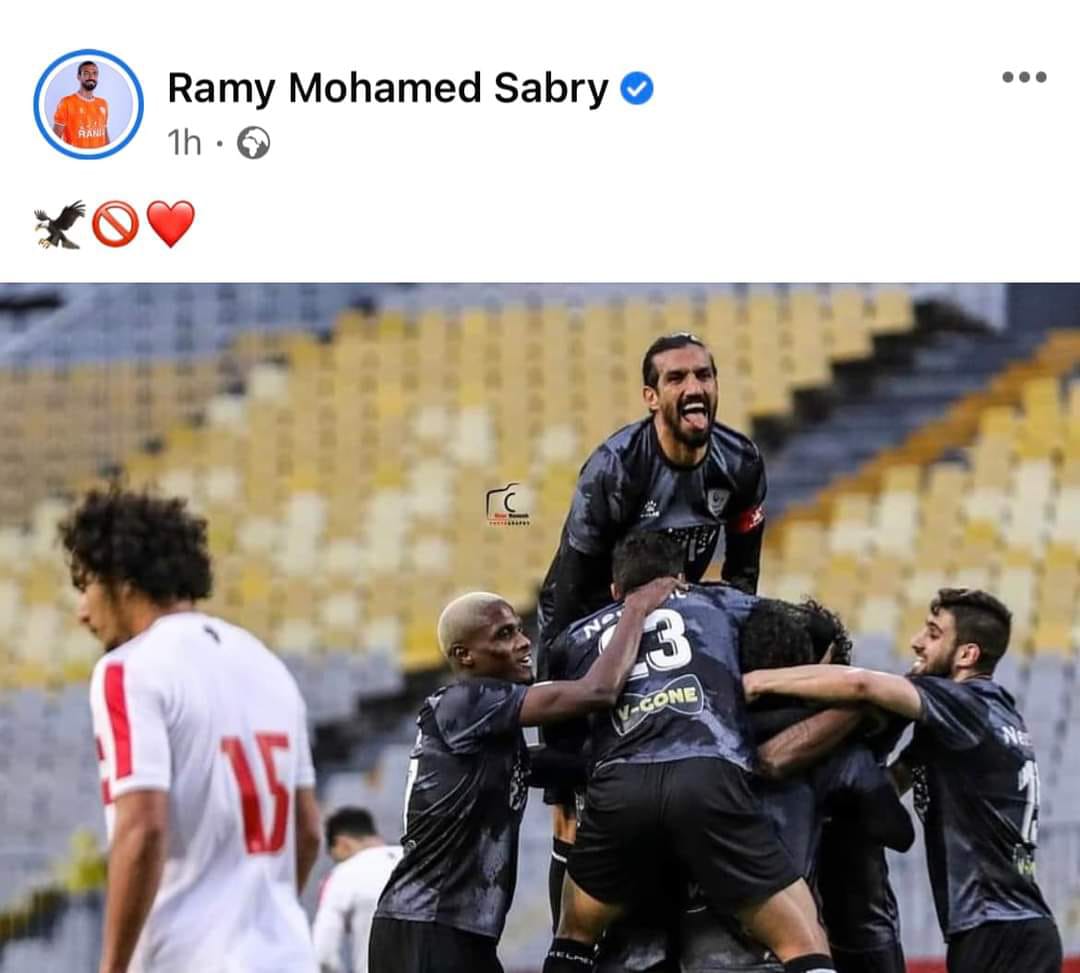This screenshot has width=1080, height=973.
Task: Click the camera watermark logo in photo
Action: coord(508,505)
